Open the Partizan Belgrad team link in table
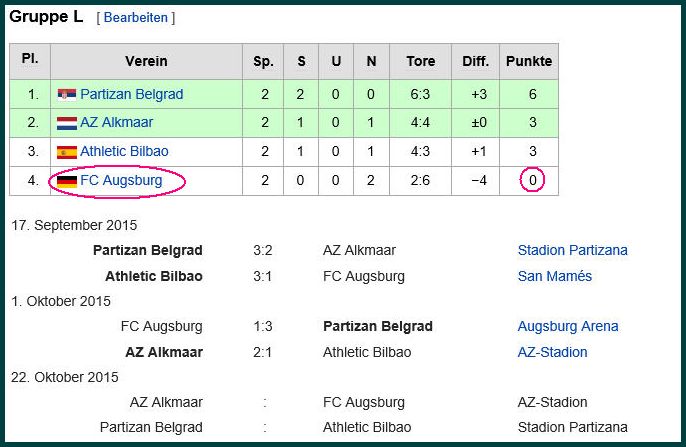 132,94
